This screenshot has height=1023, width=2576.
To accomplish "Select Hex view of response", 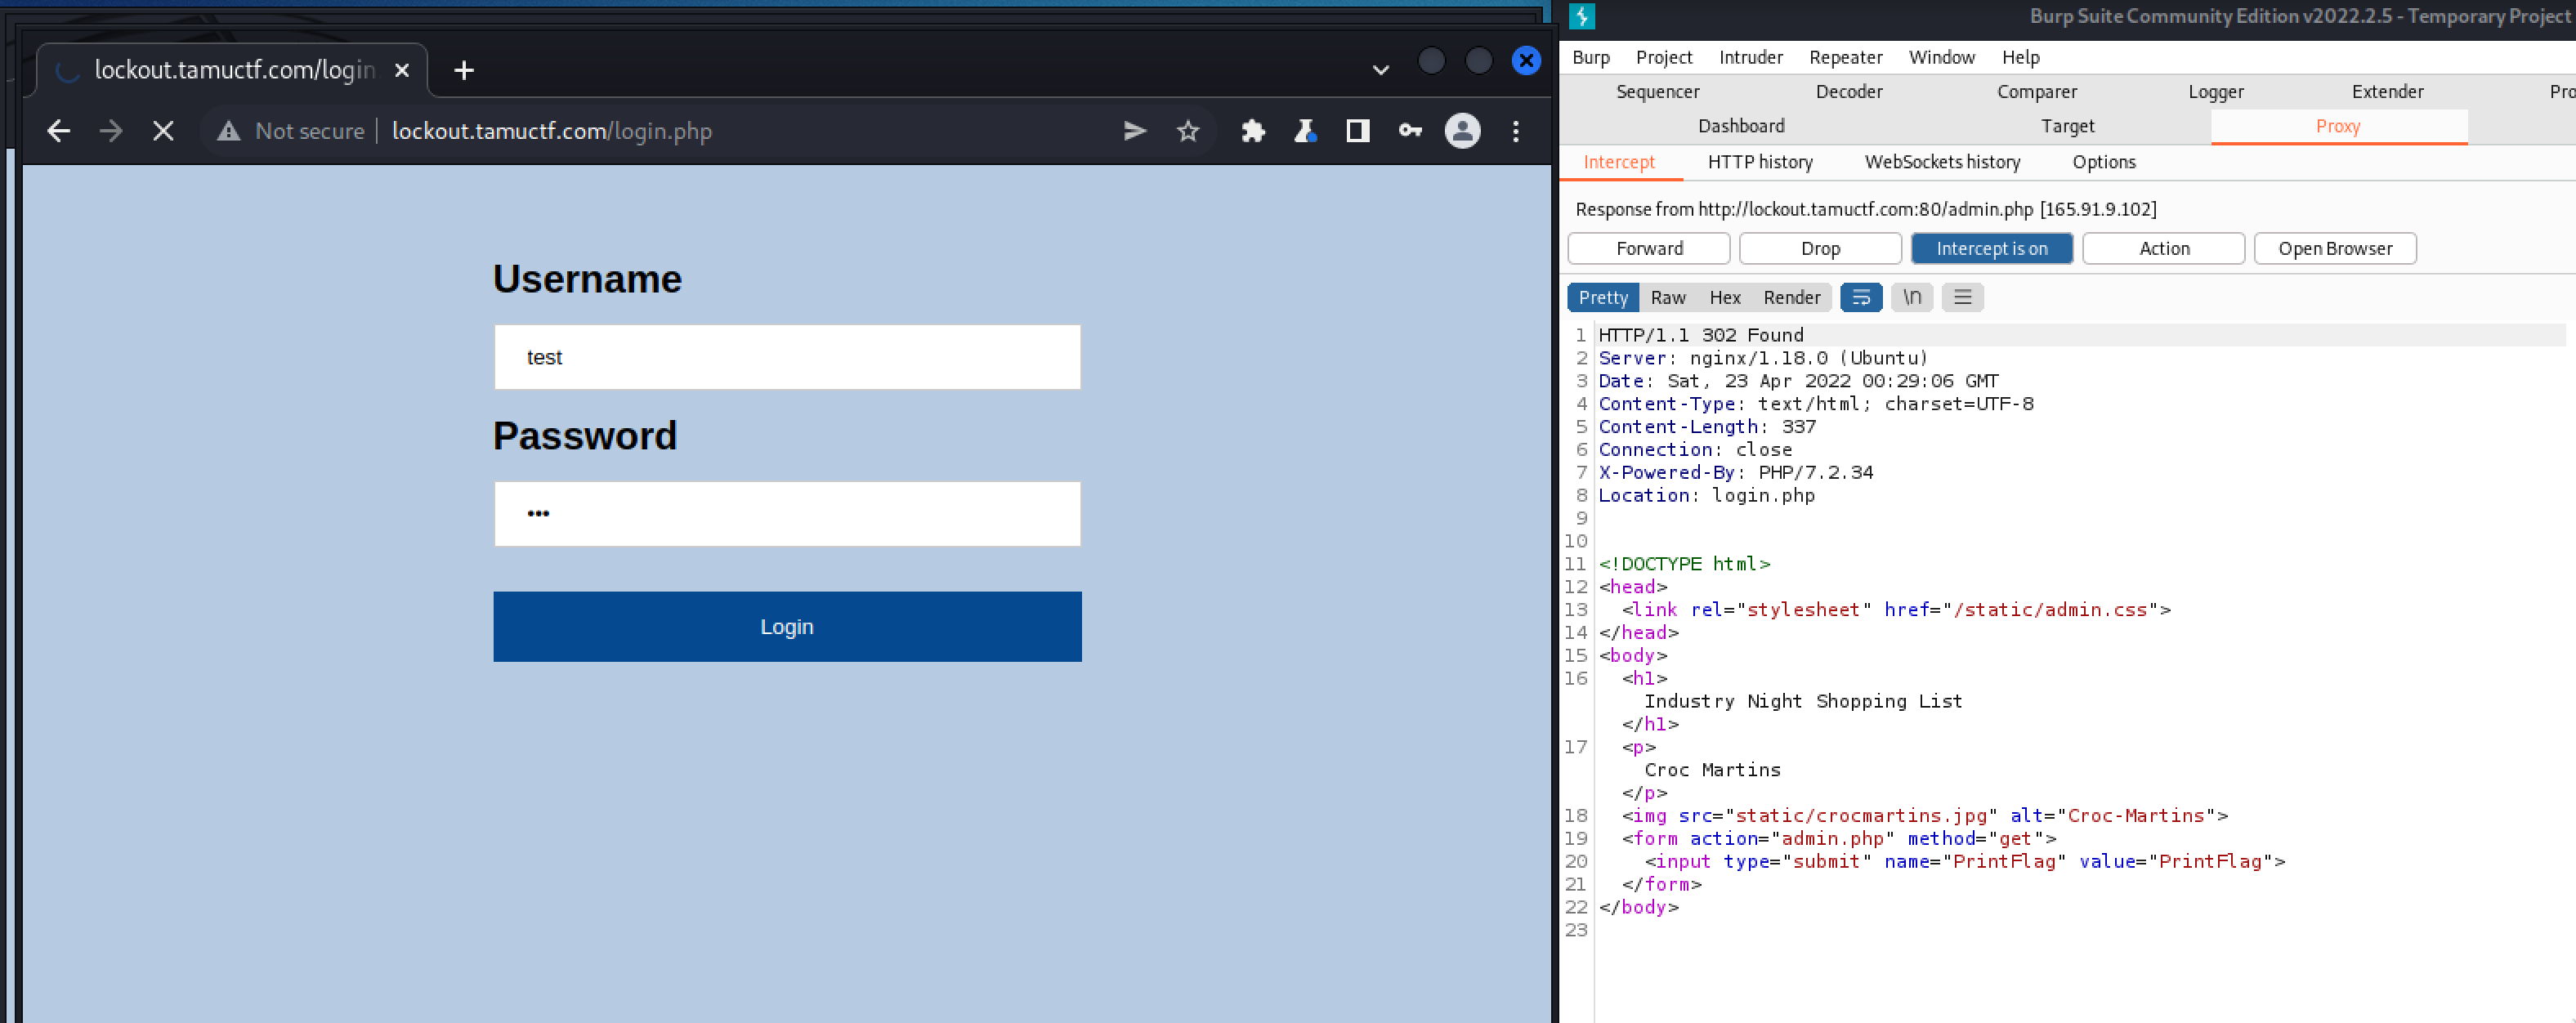I will pyautogui.click(x=1725, y=297).
